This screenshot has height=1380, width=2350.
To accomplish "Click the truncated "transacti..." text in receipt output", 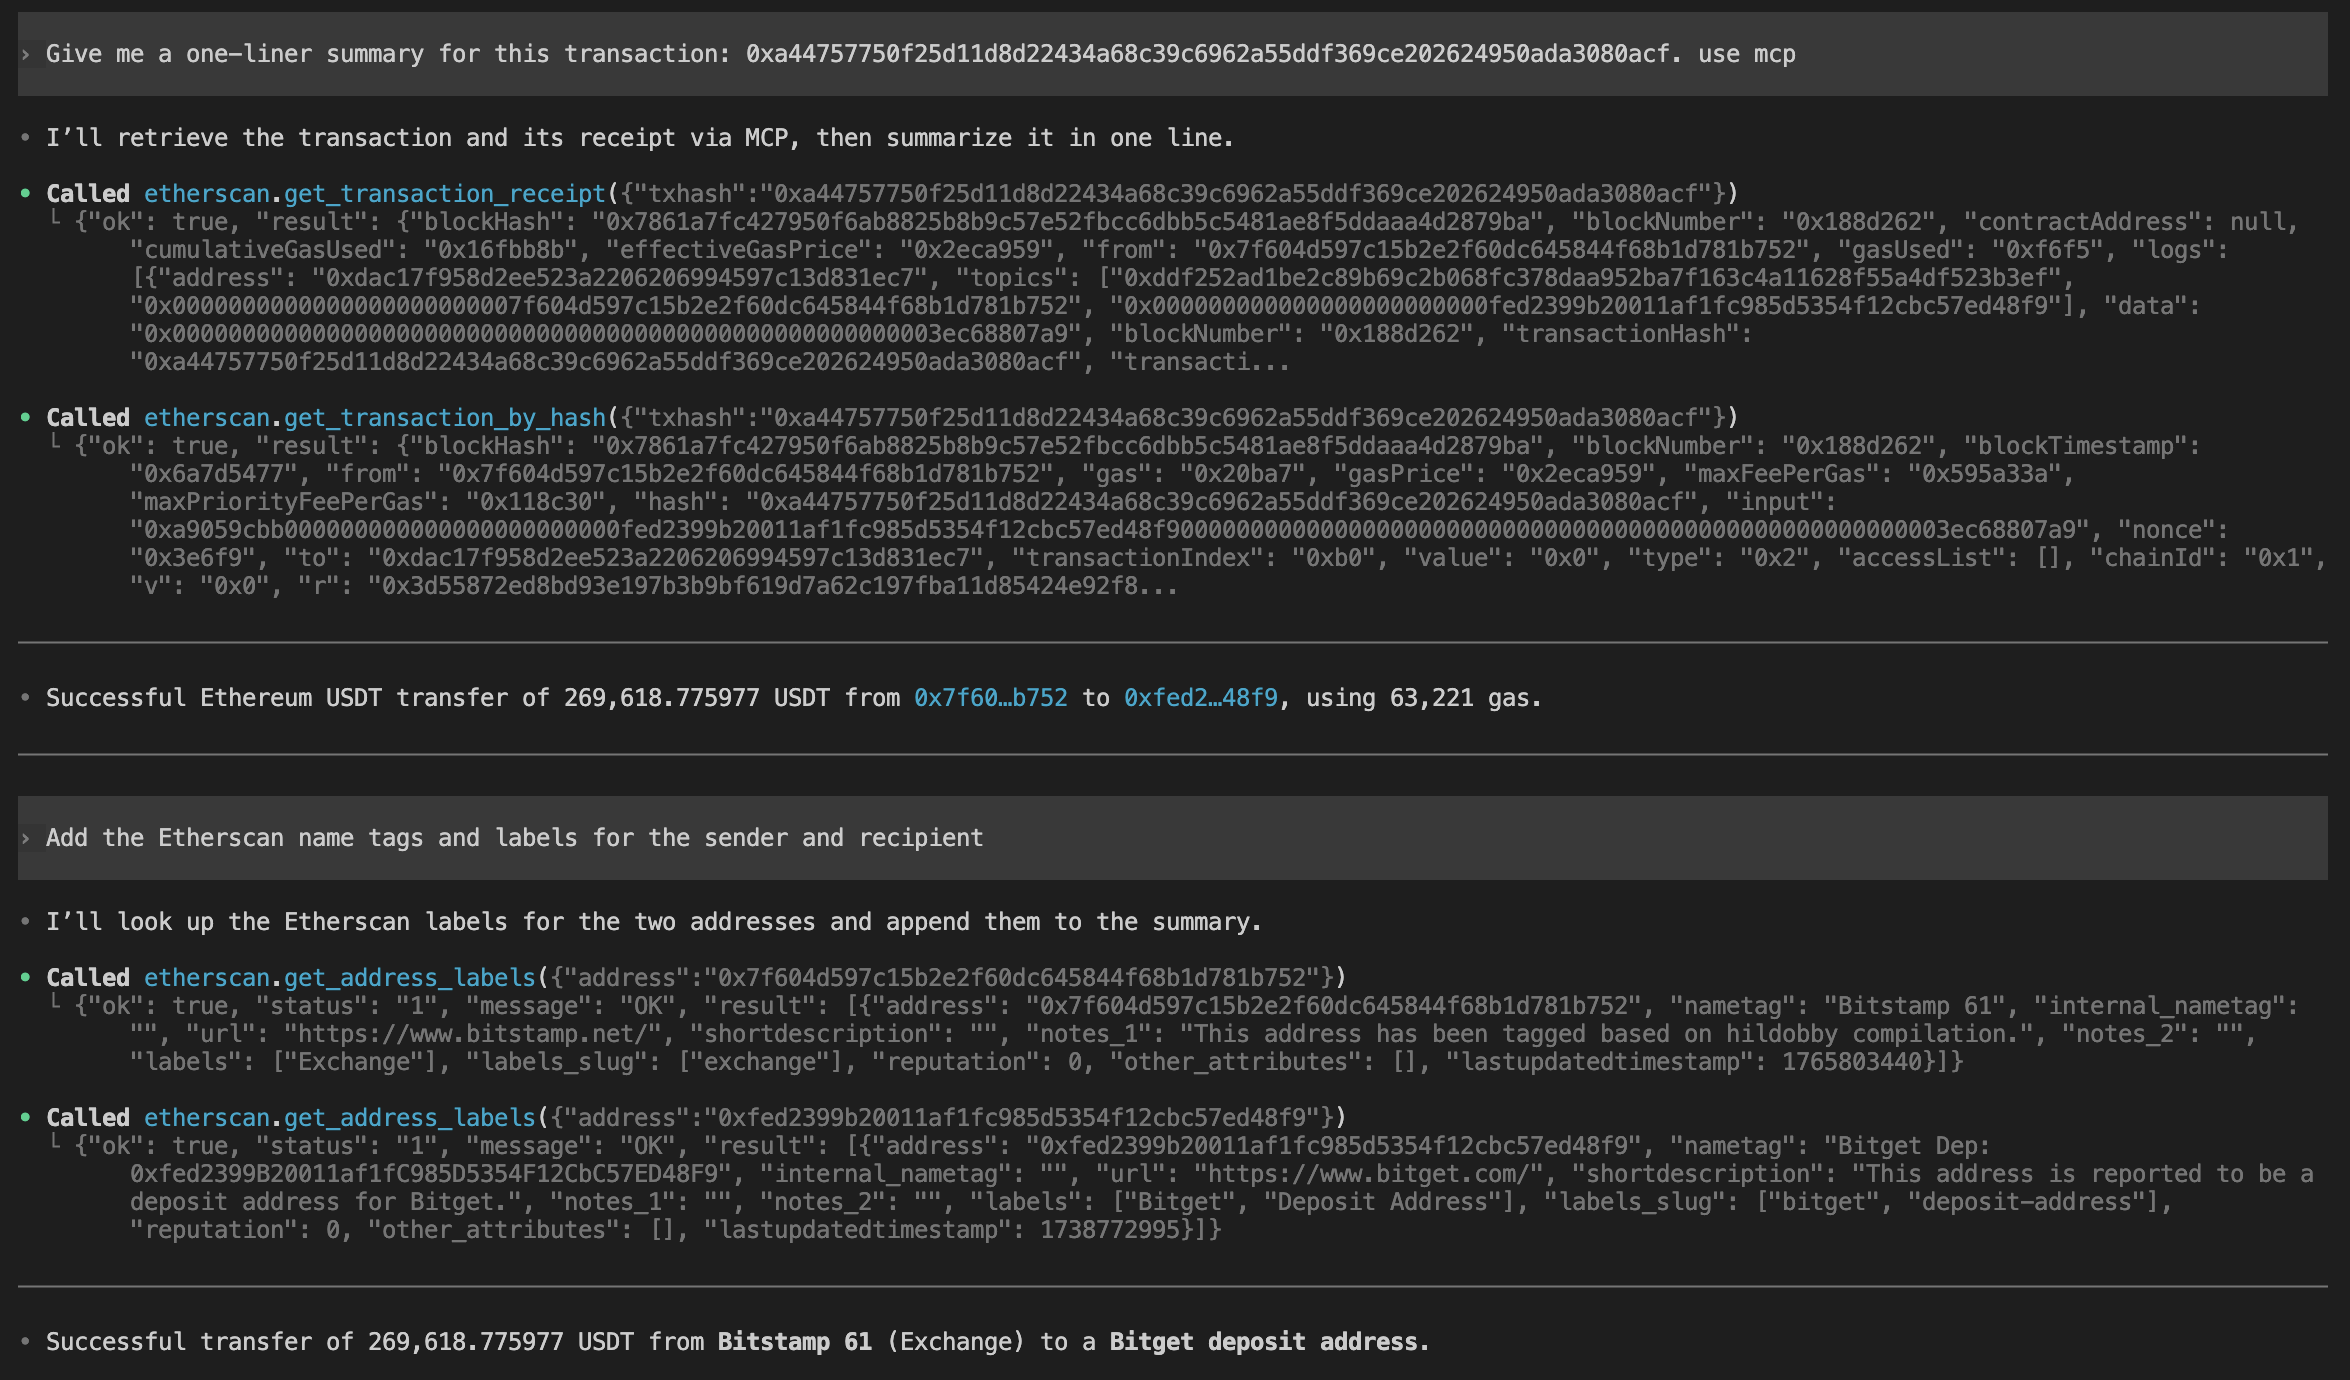I will point(1200,362).
